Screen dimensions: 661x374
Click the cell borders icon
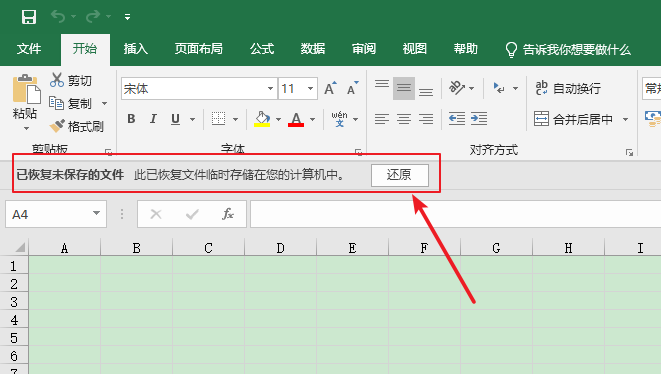point(218,119)
